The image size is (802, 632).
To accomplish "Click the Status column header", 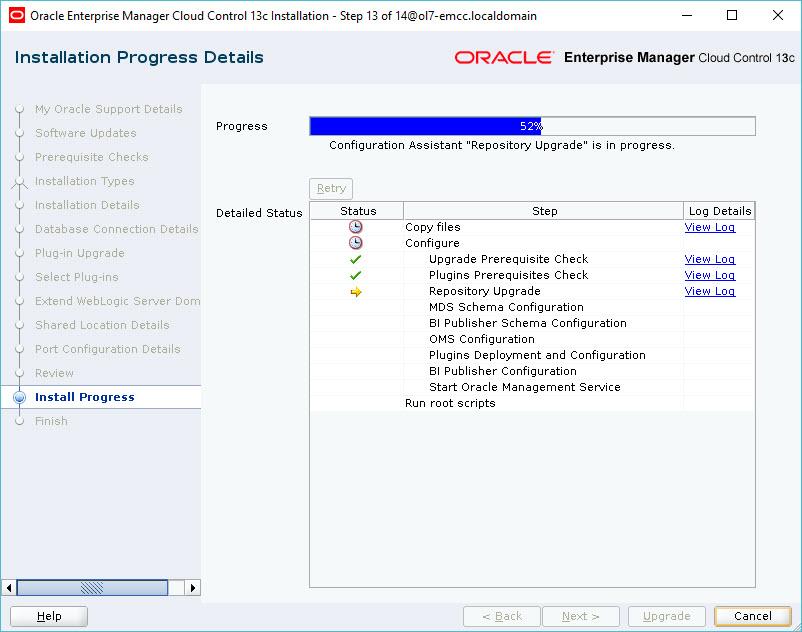I will [357, 211].
